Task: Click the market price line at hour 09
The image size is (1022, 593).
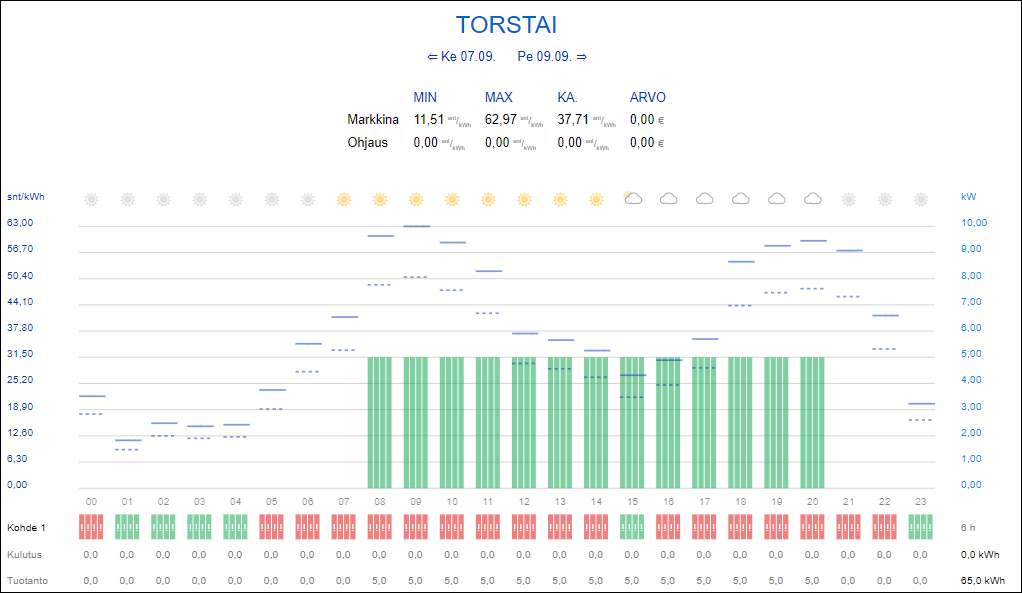Action: (416, 226)
